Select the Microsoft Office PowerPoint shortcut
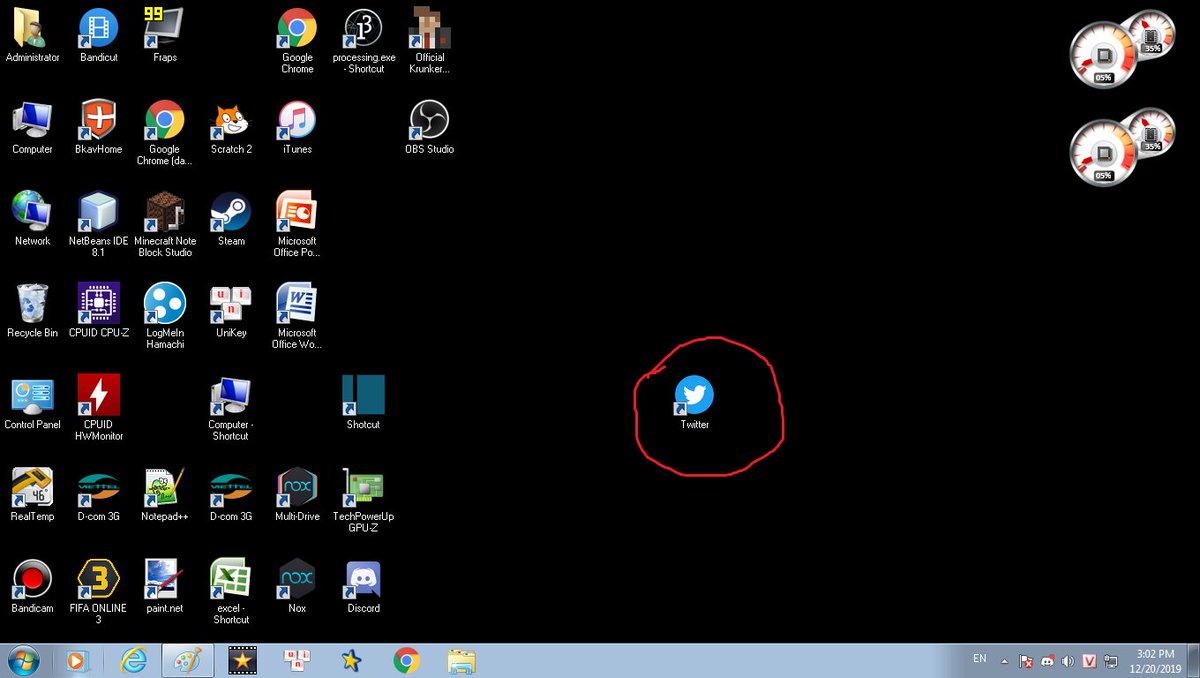 click(297, 224)
